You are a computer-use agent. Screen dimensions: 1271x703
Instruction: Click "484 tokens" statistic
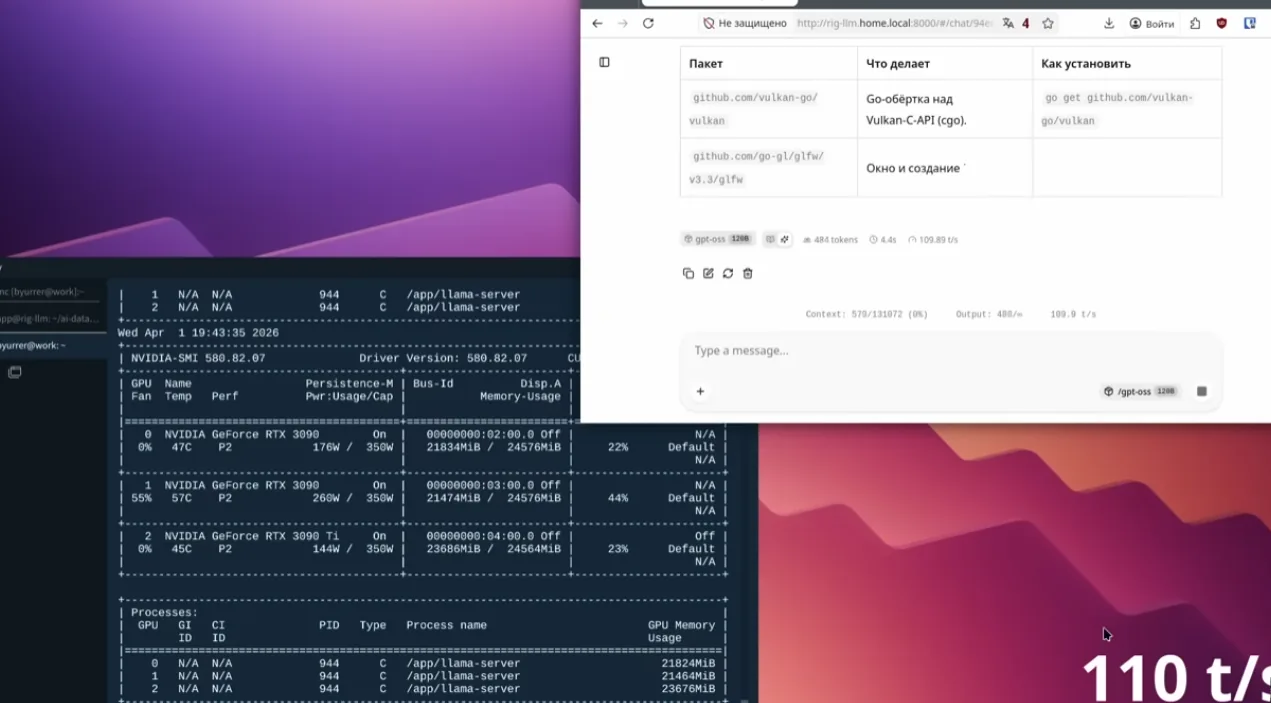[830, 240]
